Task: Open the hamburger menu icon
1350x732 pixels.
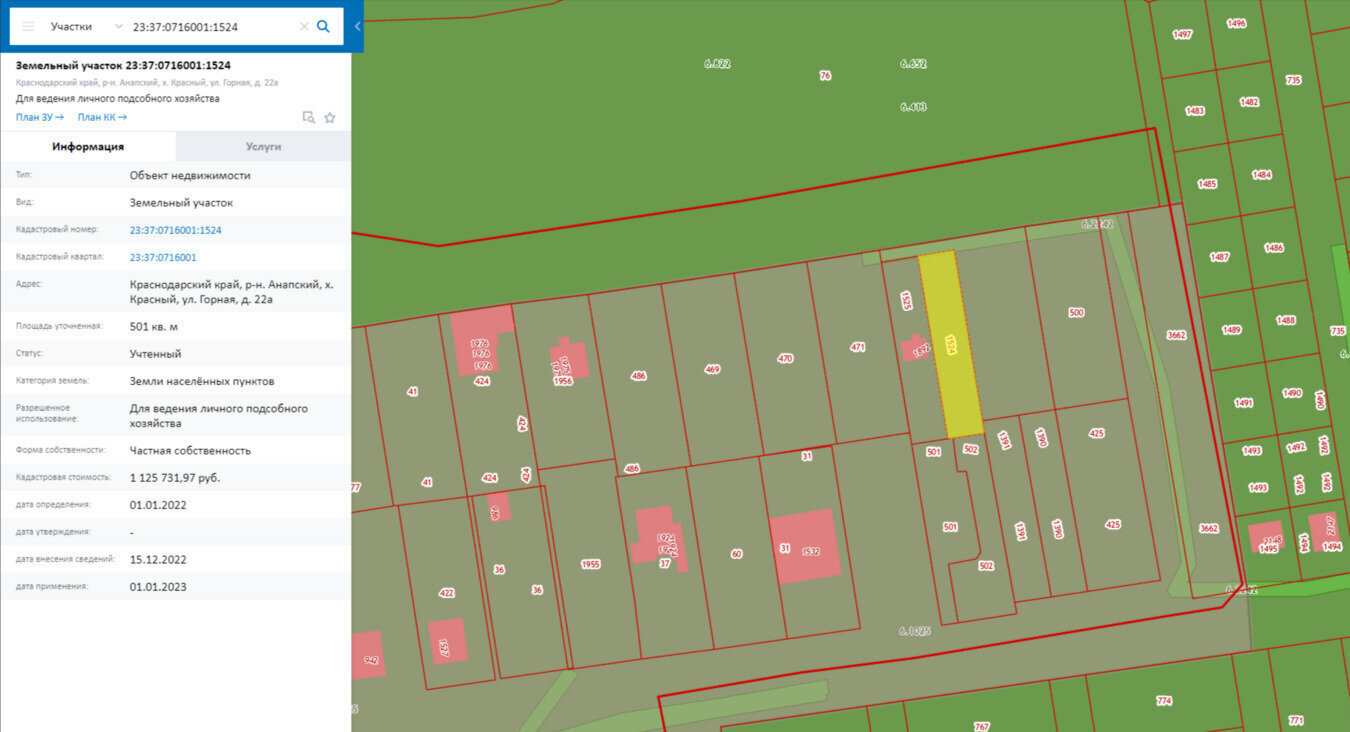Action: pos(28,27)
